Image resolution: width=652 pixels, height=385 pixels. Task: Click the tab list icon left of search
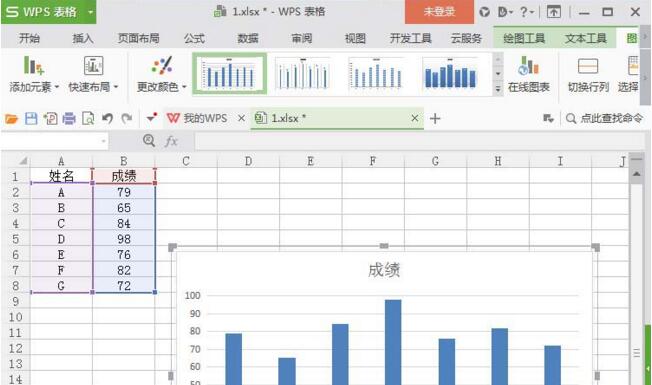coord(548,119)
